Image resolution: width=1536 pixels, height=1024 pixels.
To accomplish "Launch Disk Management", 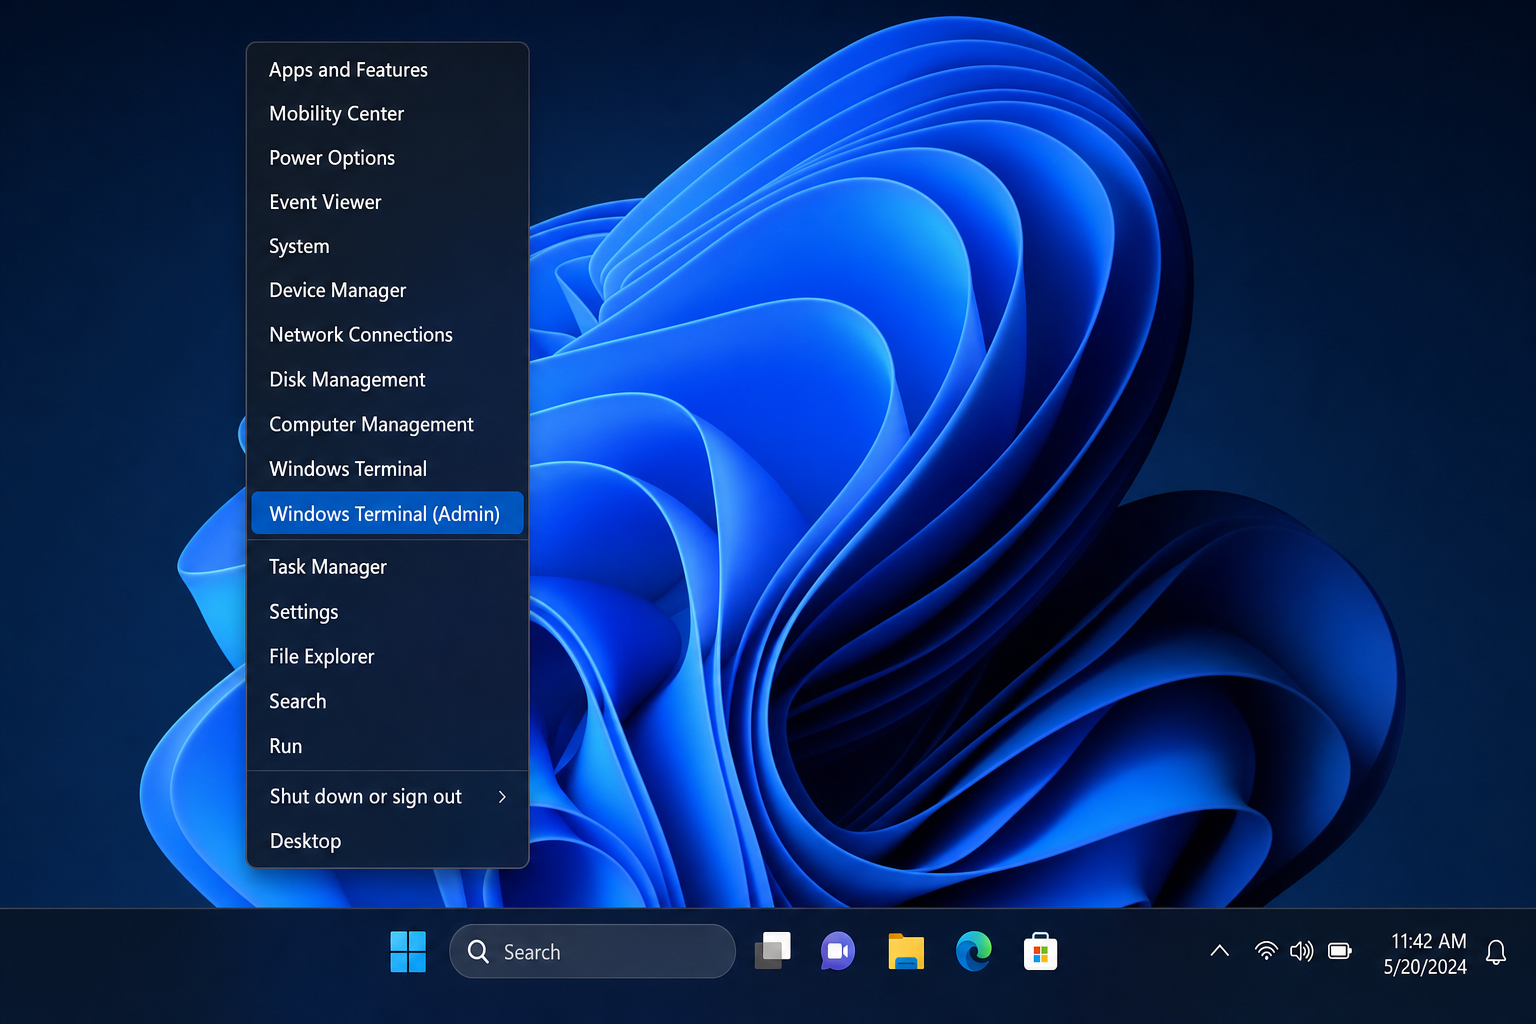I will (x=387, y=380).
